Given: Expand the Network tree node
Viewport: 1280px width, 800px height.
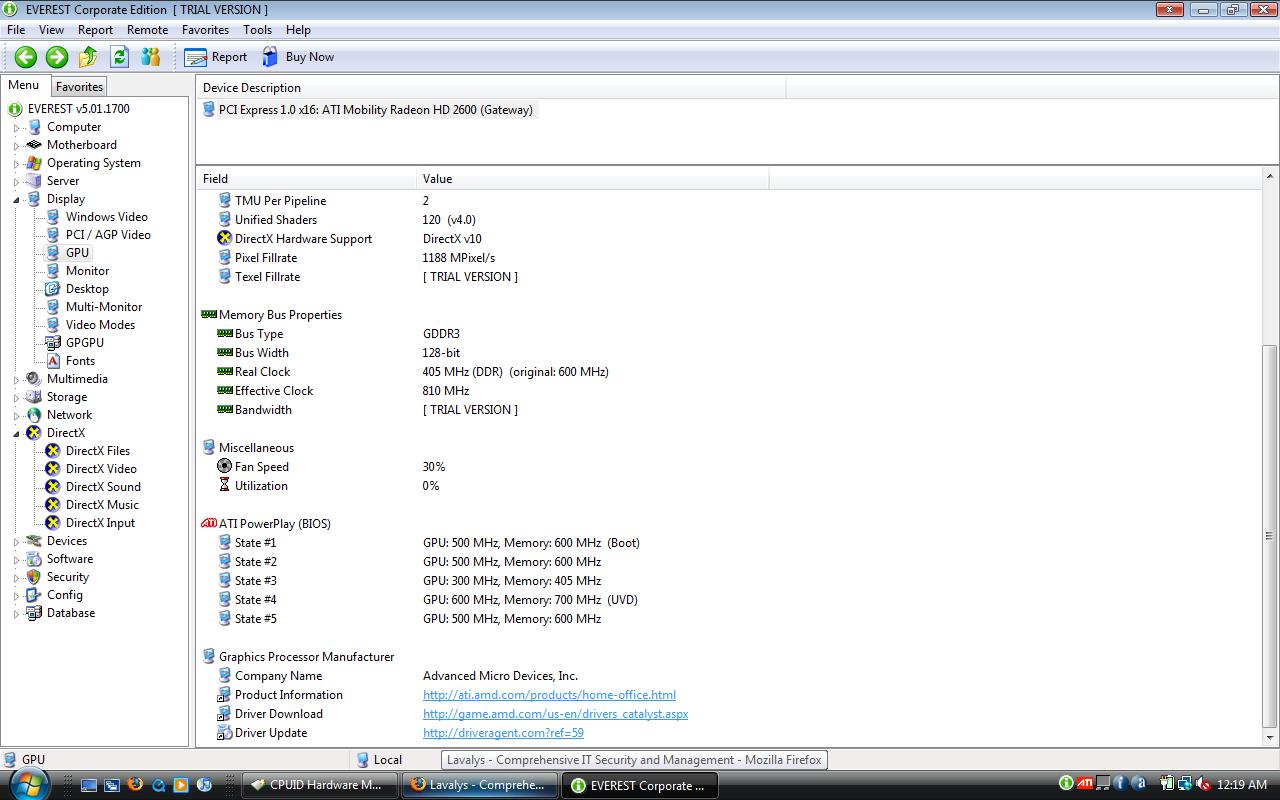Looking at the screenshot, I should pyautogui.click(x=17, y=416).
